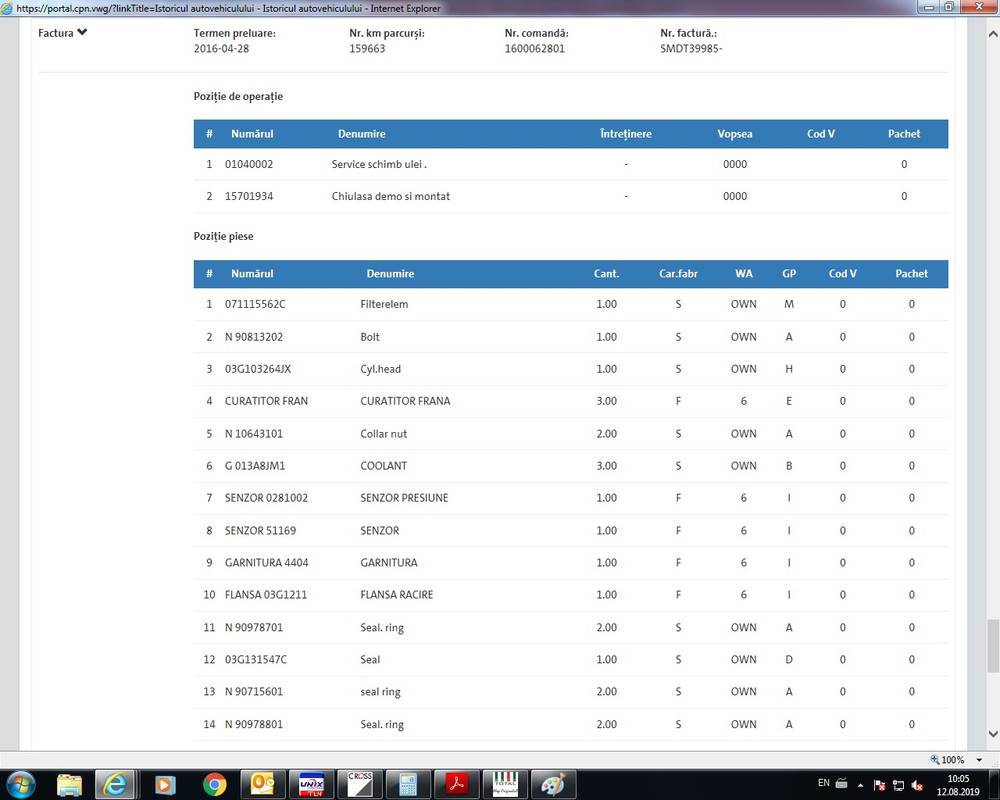Open the Windows Start menu
The image size is (1000, 800).
(20, 784)
